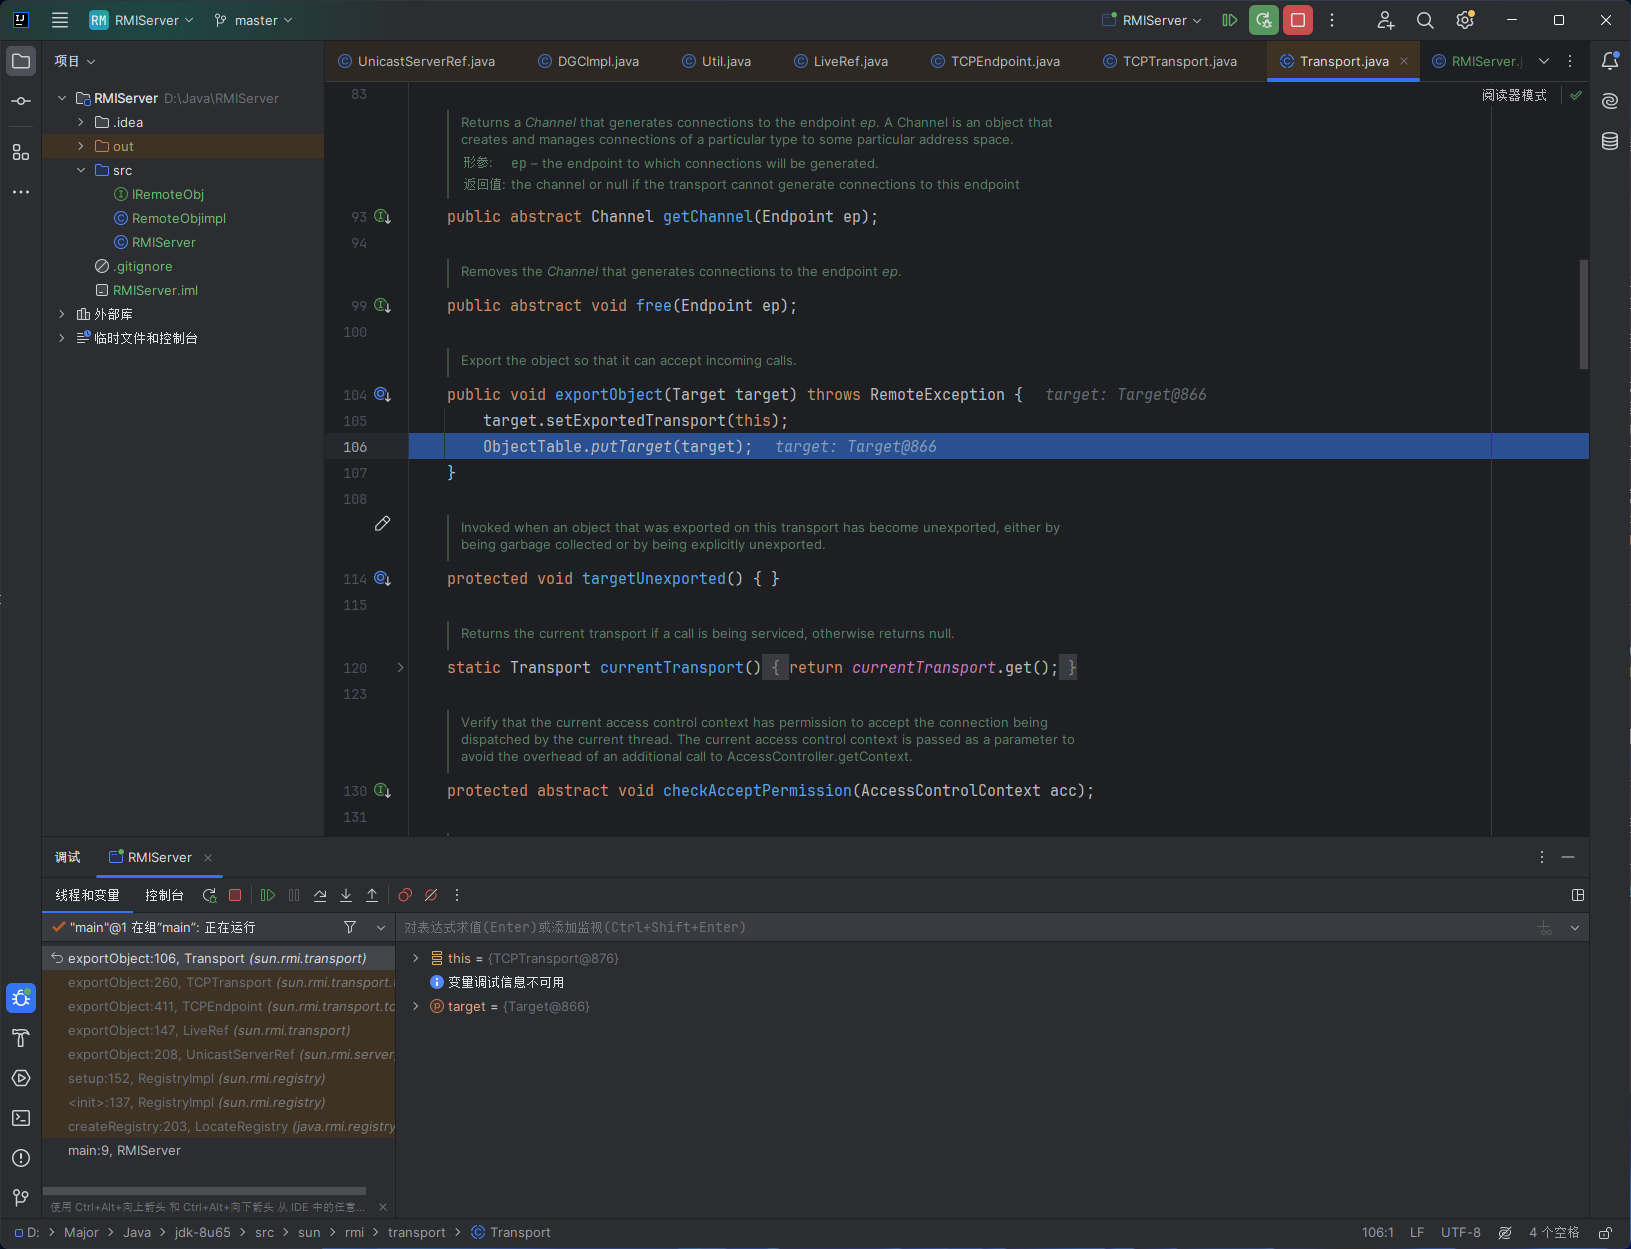Switch to LiveRef.java tab

(841, 61)
